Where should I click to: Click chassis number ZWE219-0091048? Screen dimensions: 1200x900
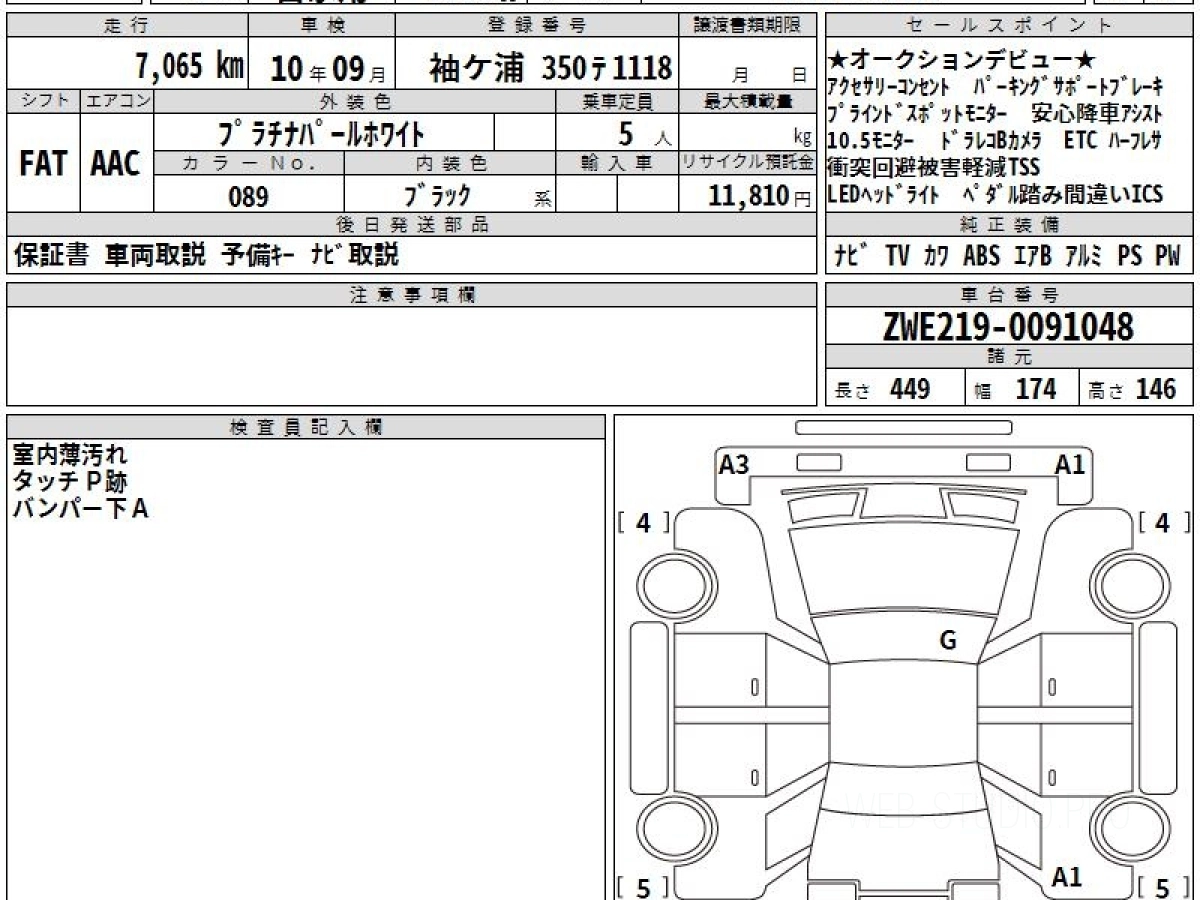point(1008,326)
